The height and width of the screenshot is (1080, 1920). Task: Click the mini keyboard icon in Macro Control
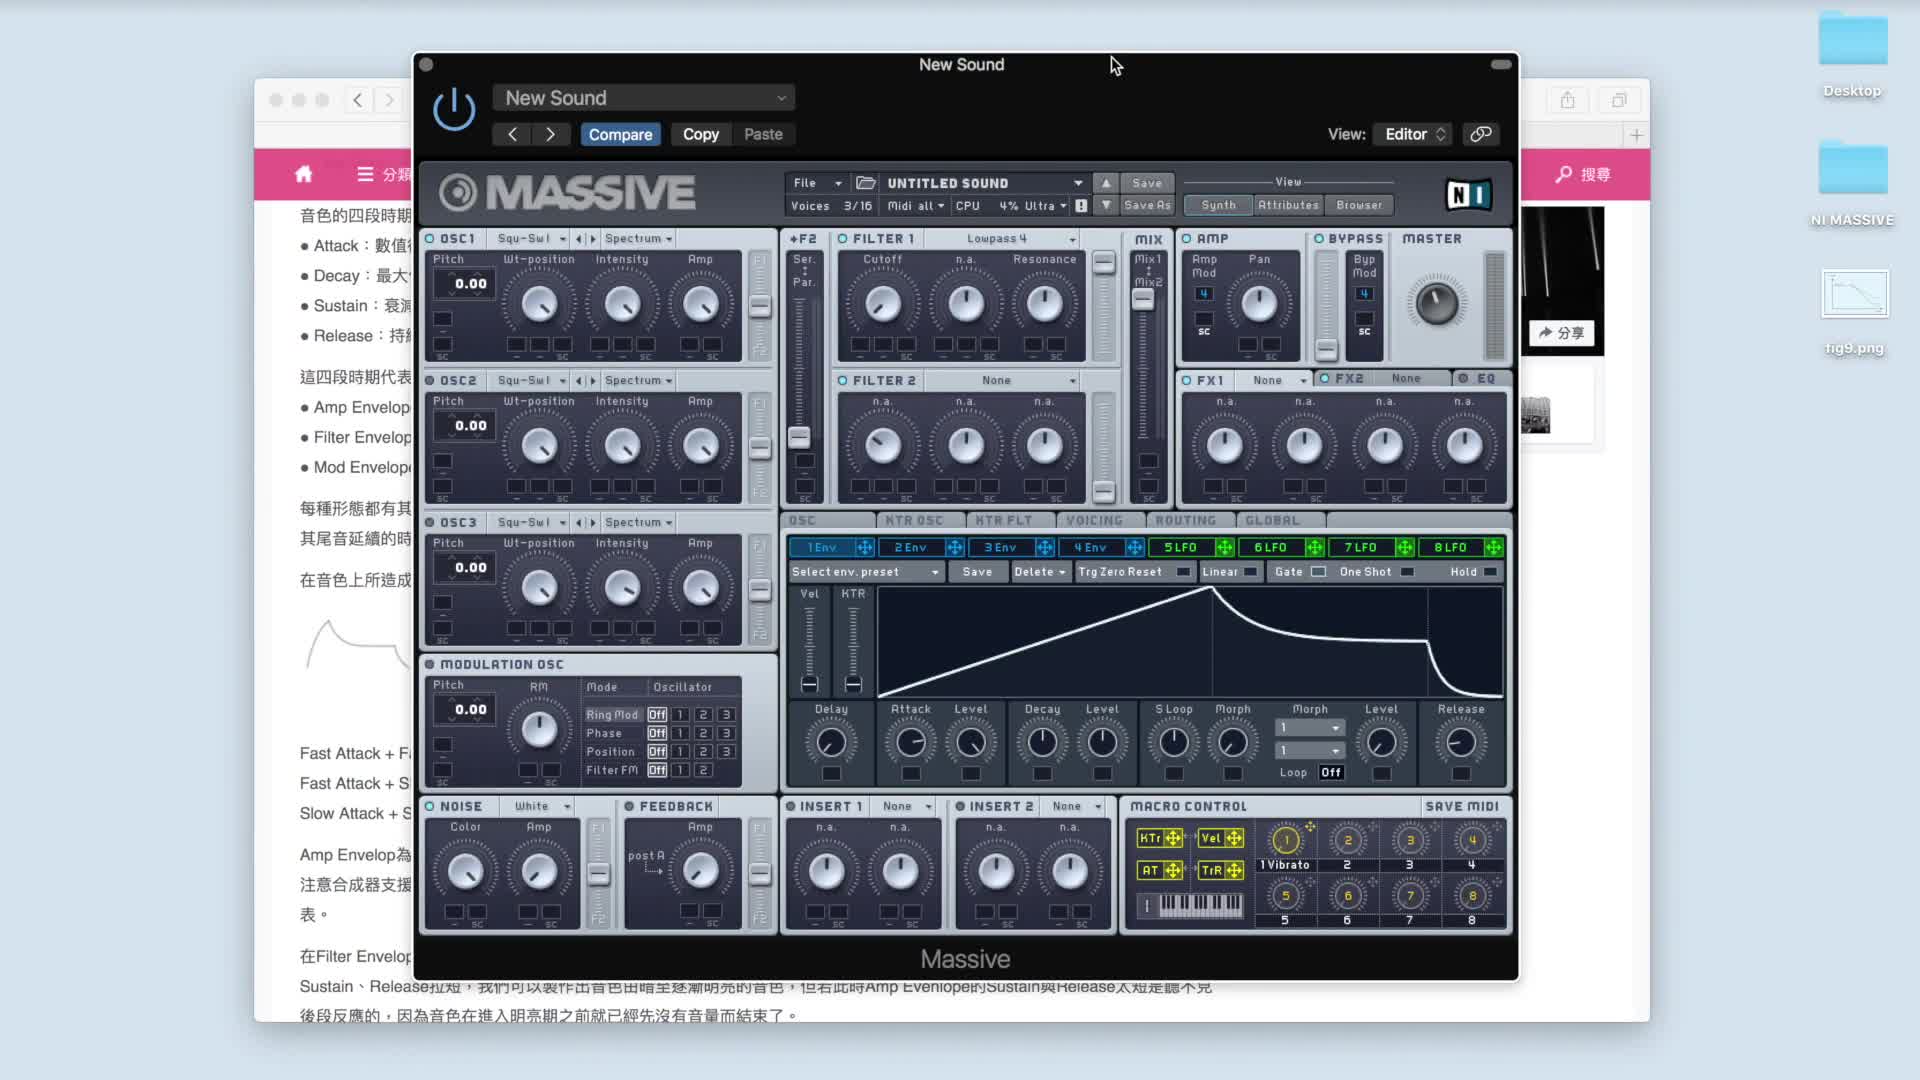coord(1198,905)
